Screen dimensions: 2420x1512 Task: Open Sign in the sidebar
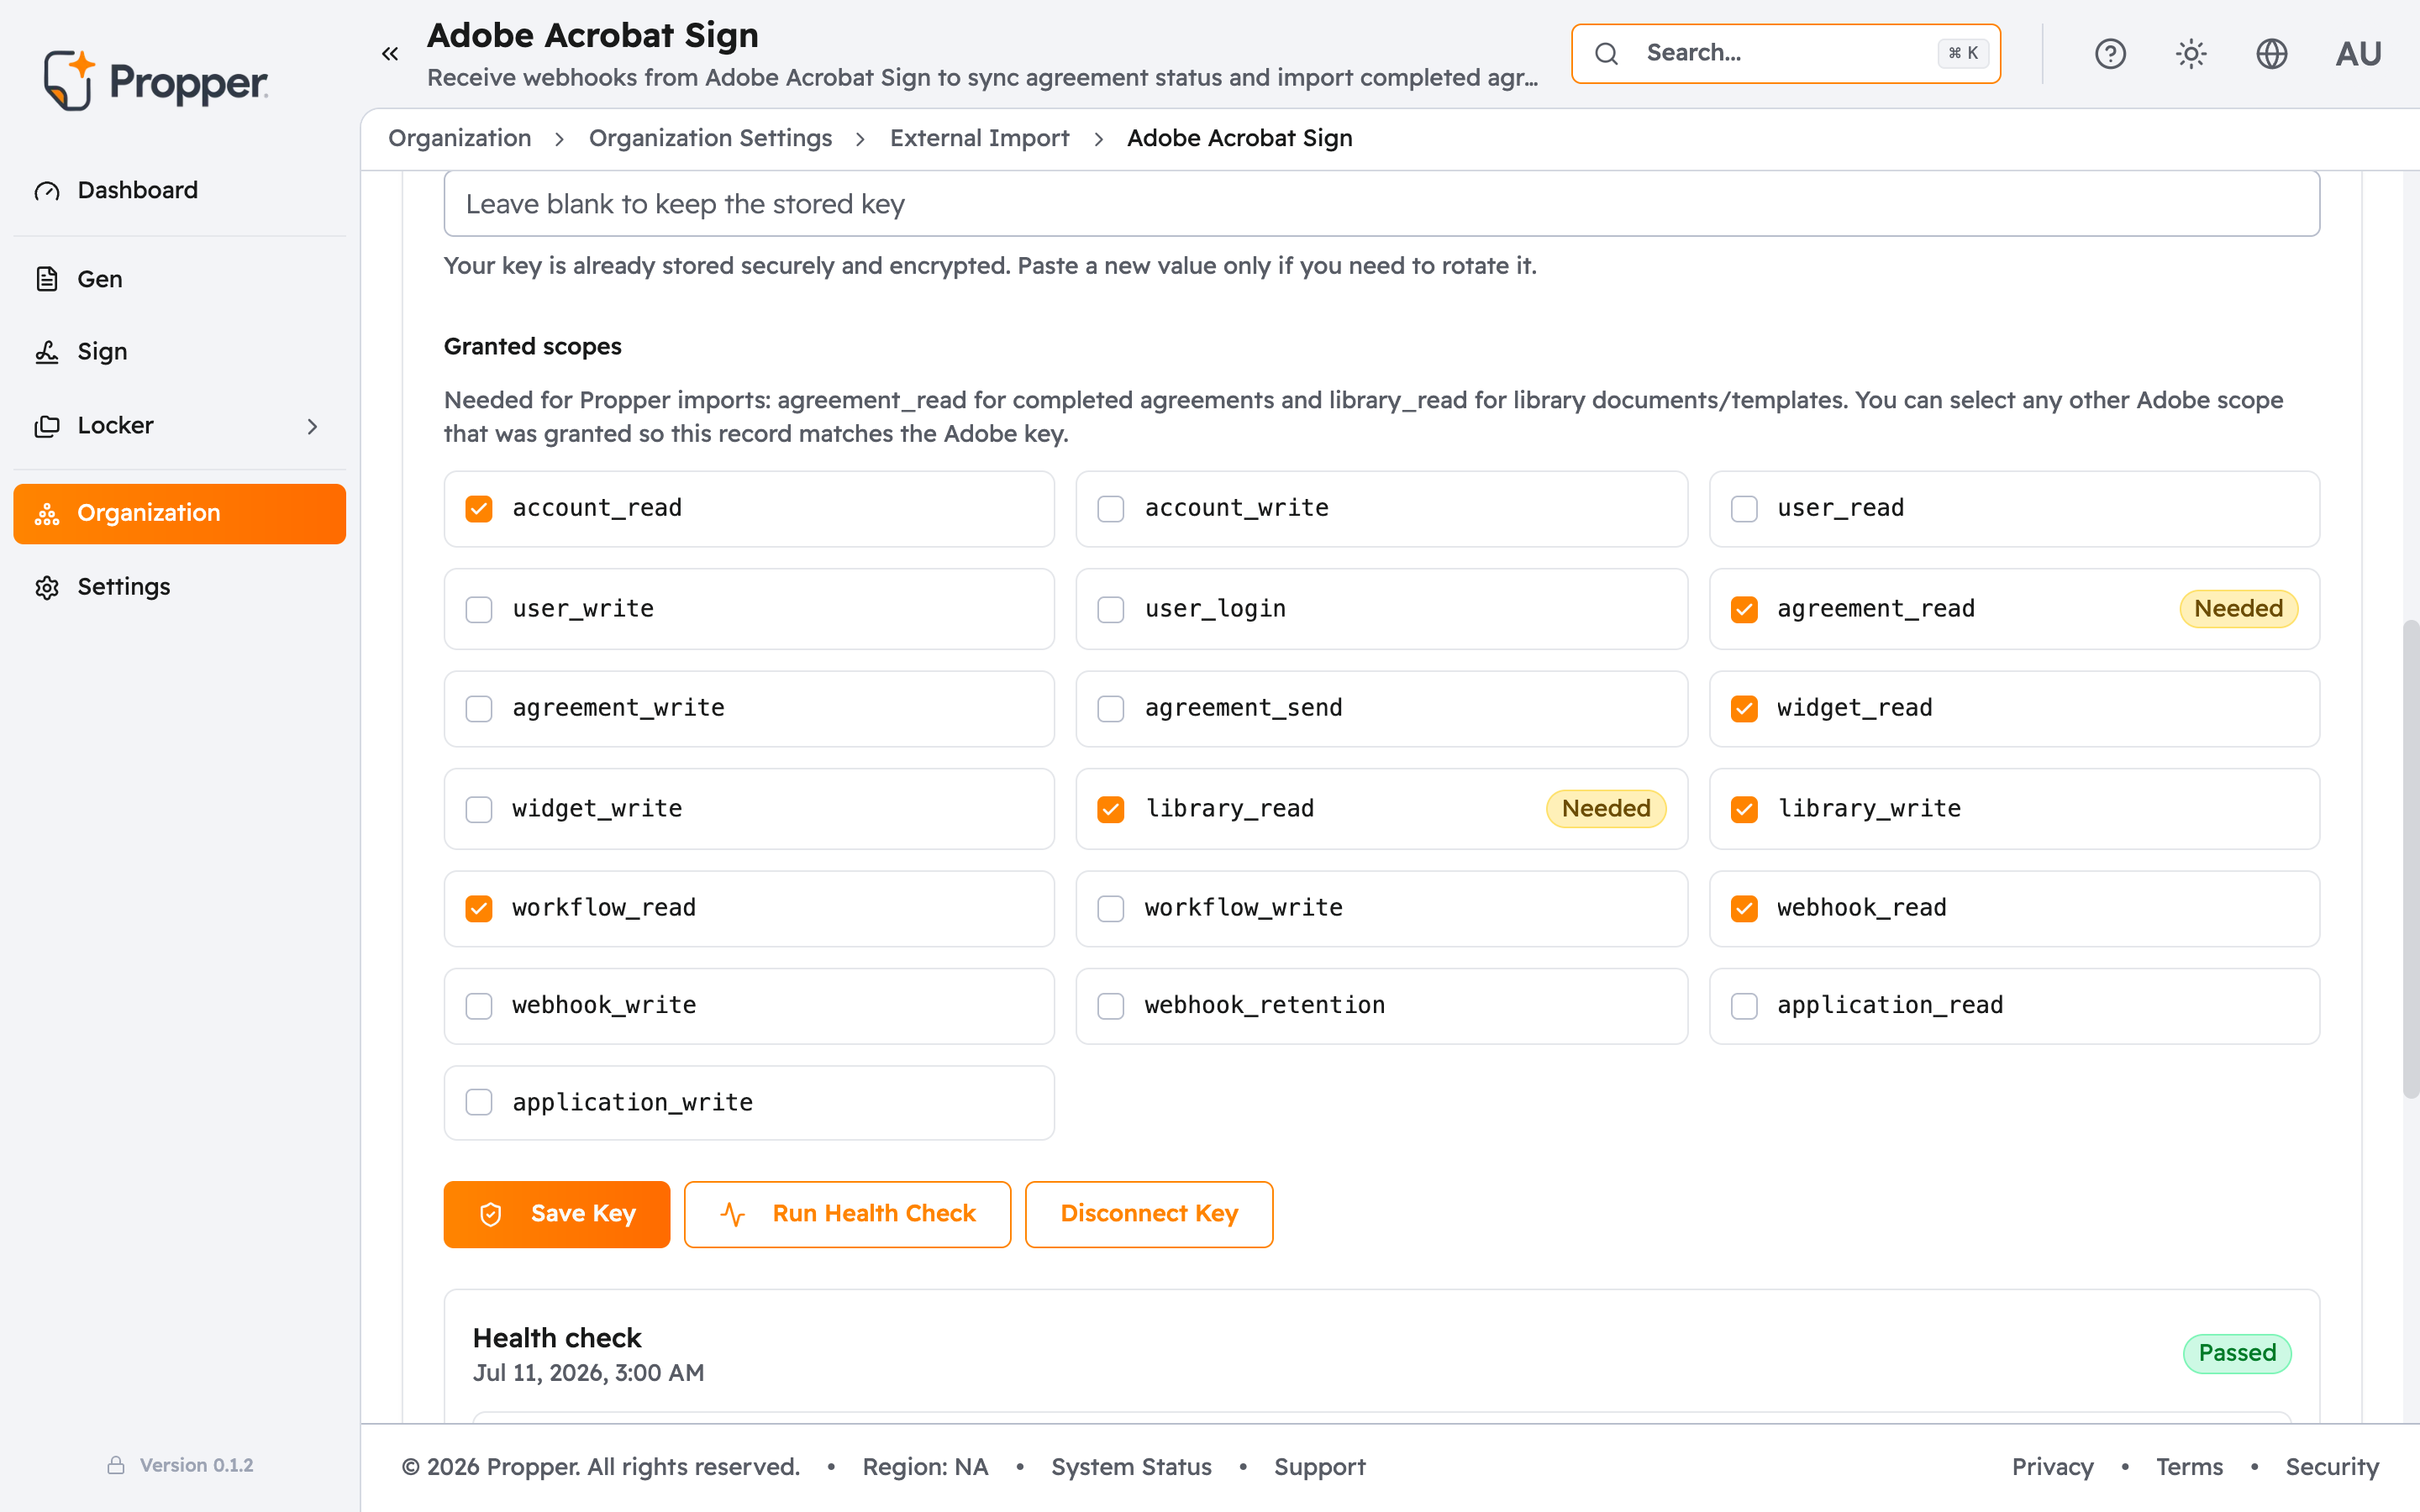(x=180, y=352)
